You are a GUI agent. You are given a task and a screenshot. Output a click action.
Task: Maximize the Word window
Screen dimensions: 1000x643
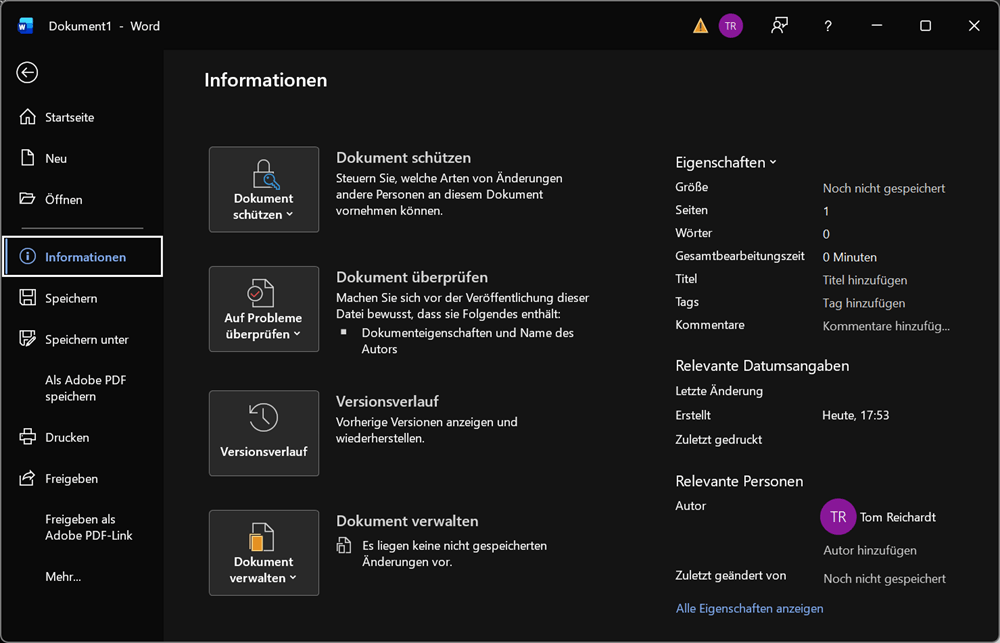[x=925, y=26]
